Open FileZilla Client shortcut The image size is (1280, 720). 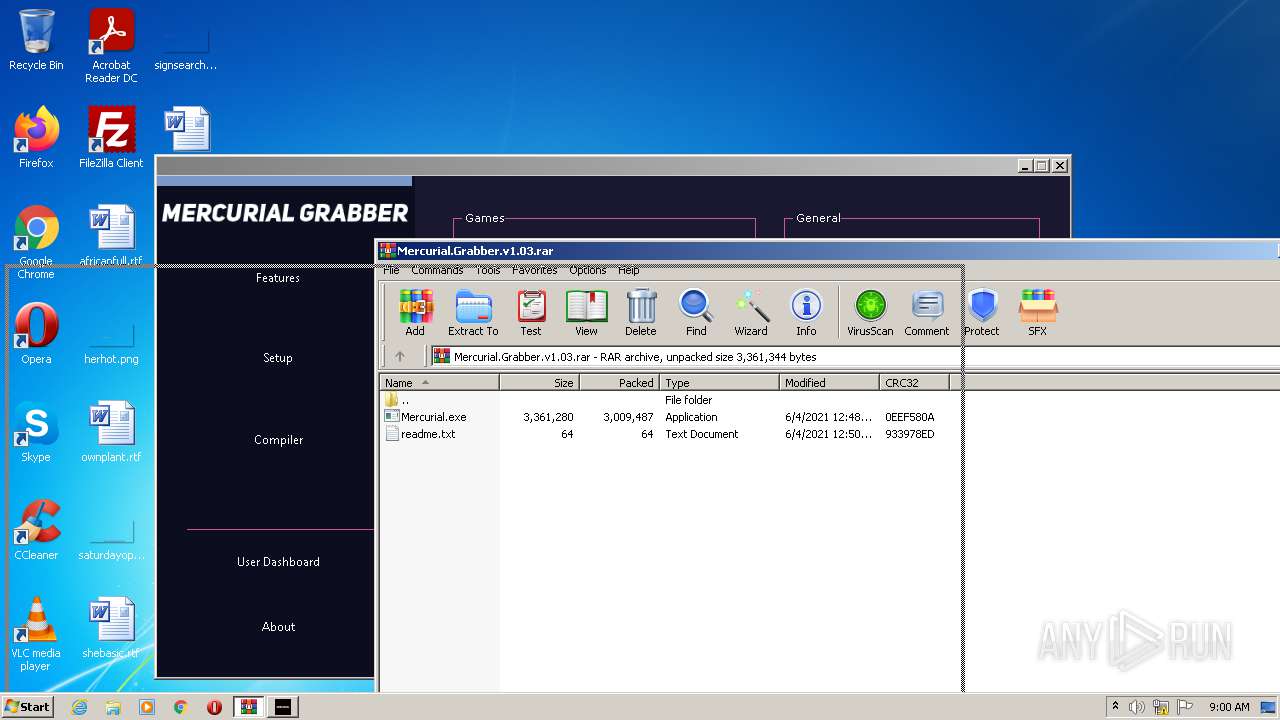tap(111, 138)
